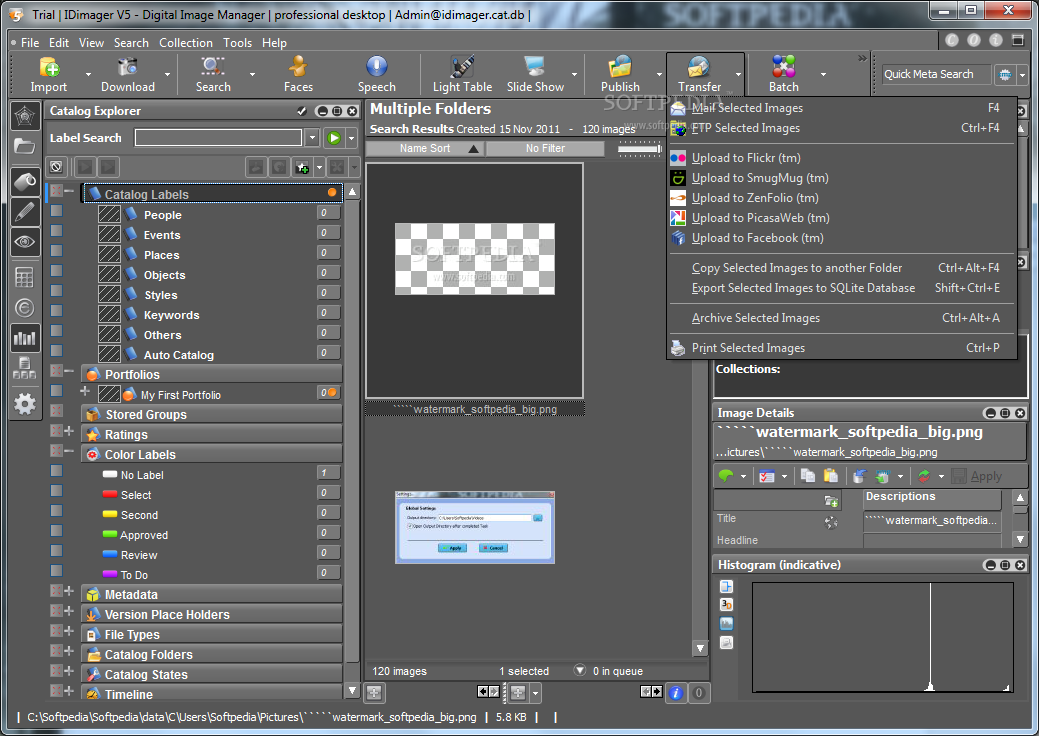Expand the Catalog Folders tree node
Viewport: 1039px width, 736px height.
pos(69,651)
